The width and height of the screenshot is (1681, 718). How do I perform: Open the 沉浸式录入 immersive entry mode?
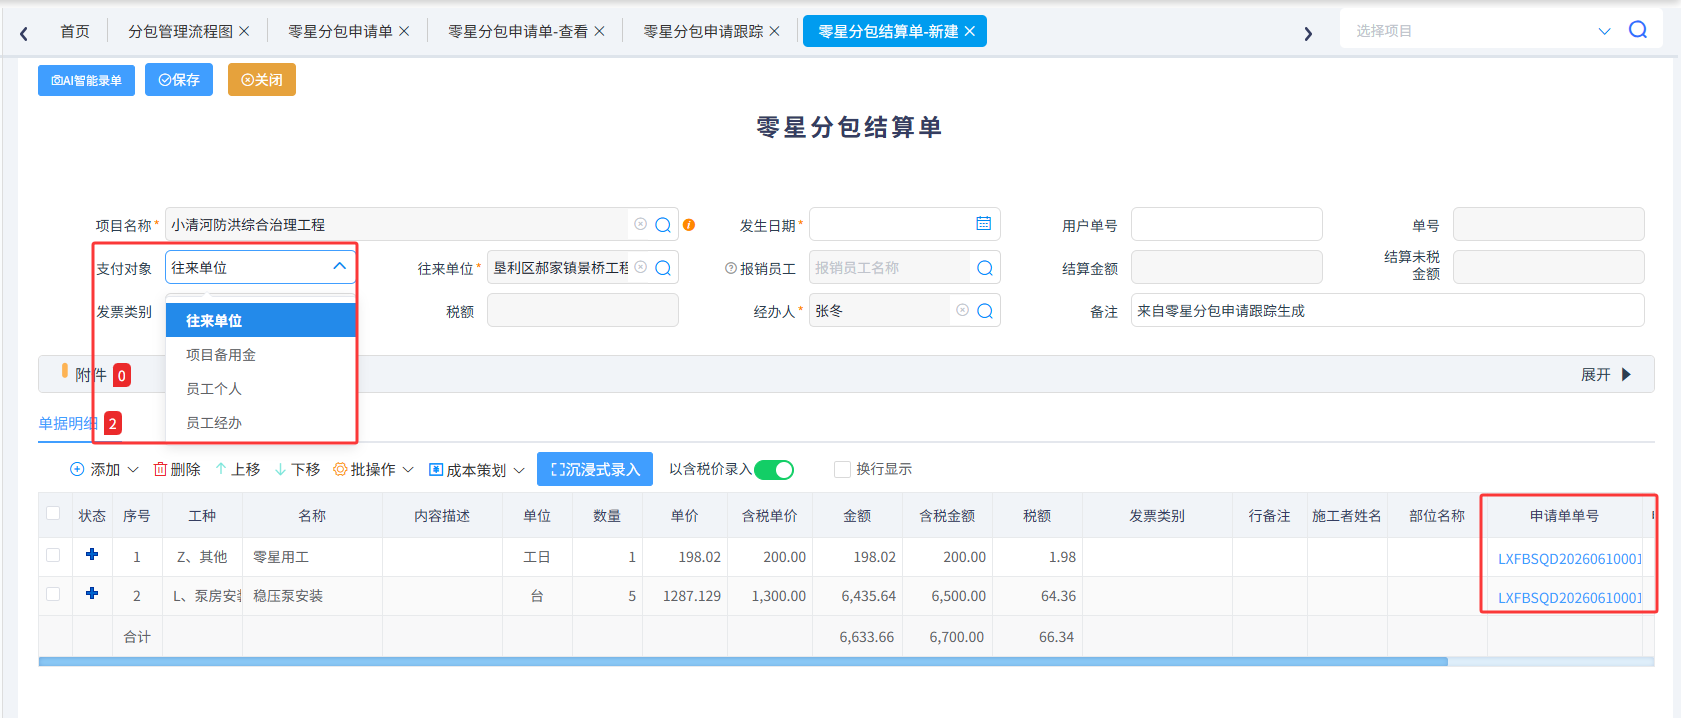595,469
